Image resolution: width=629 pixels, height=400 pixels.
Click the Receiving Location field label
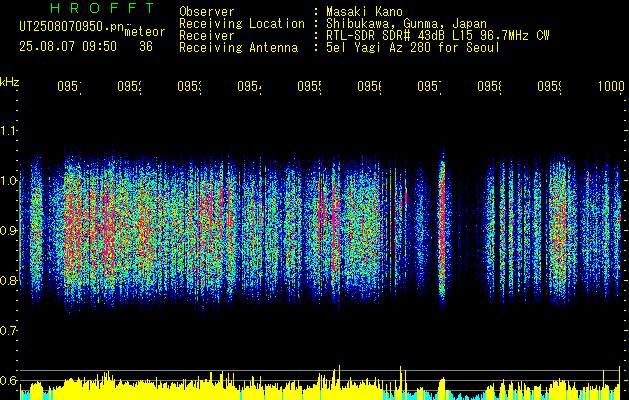pos(242,24)
